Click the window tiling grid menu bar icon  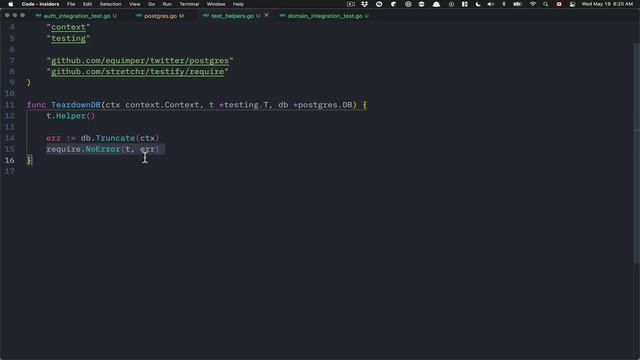click(464, 4)
